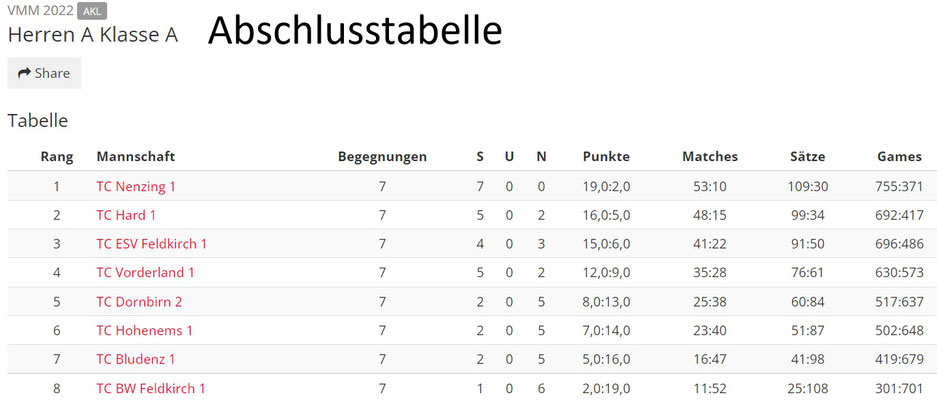Open the TC Hard 1 team link

125,215
